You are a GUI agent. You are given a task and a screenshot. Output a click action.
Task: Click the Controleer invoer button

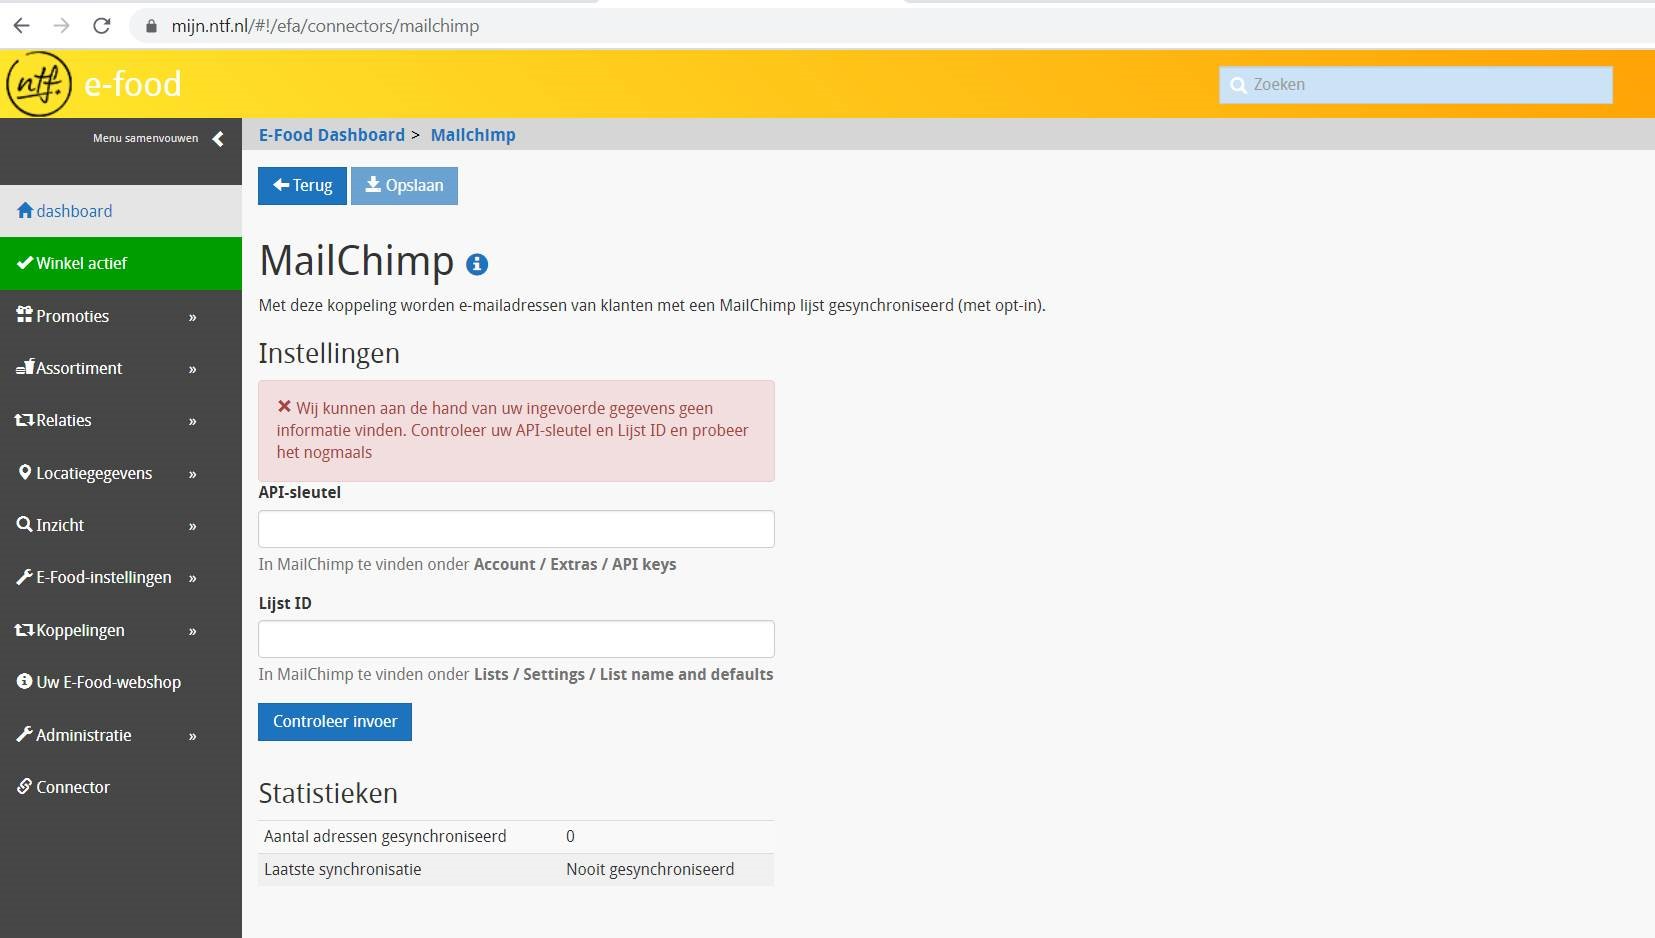335,722
